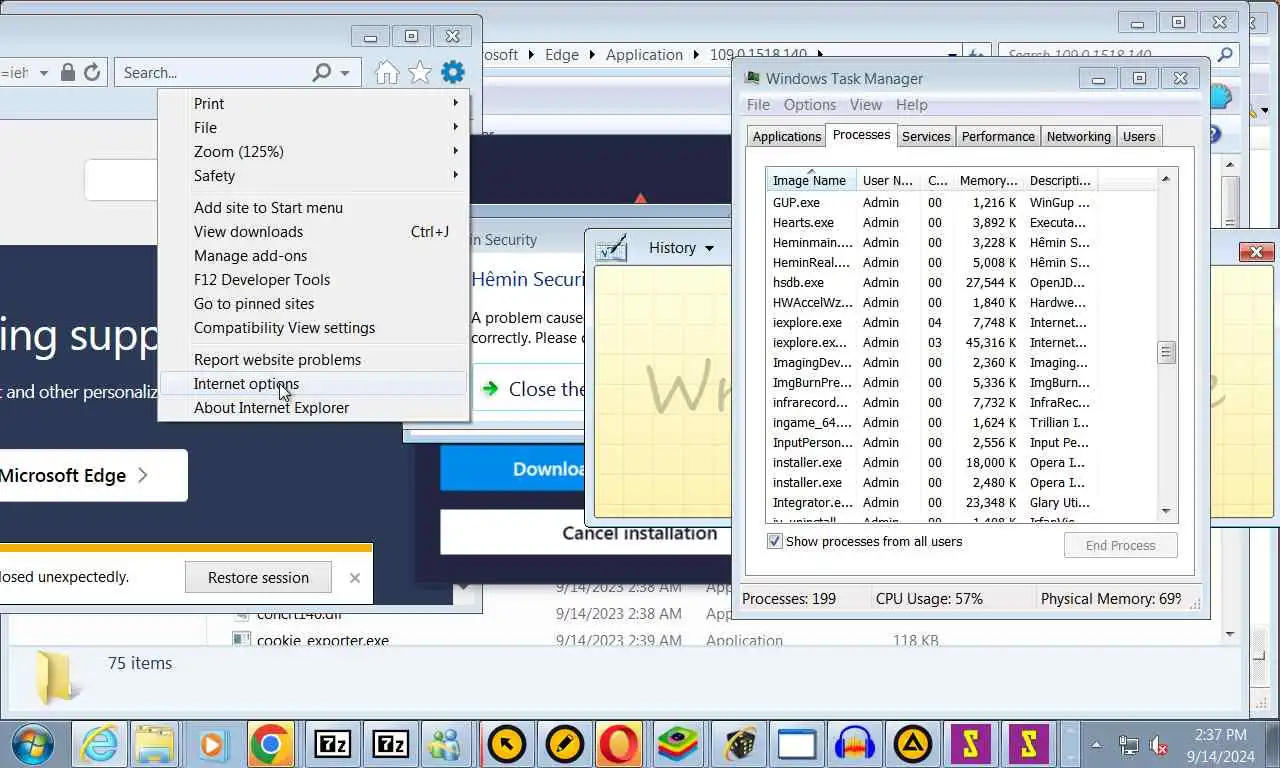Screen dimensions: 1280x768
Task: Show hidden tray icons arrow
Action: coord(1097,745)
